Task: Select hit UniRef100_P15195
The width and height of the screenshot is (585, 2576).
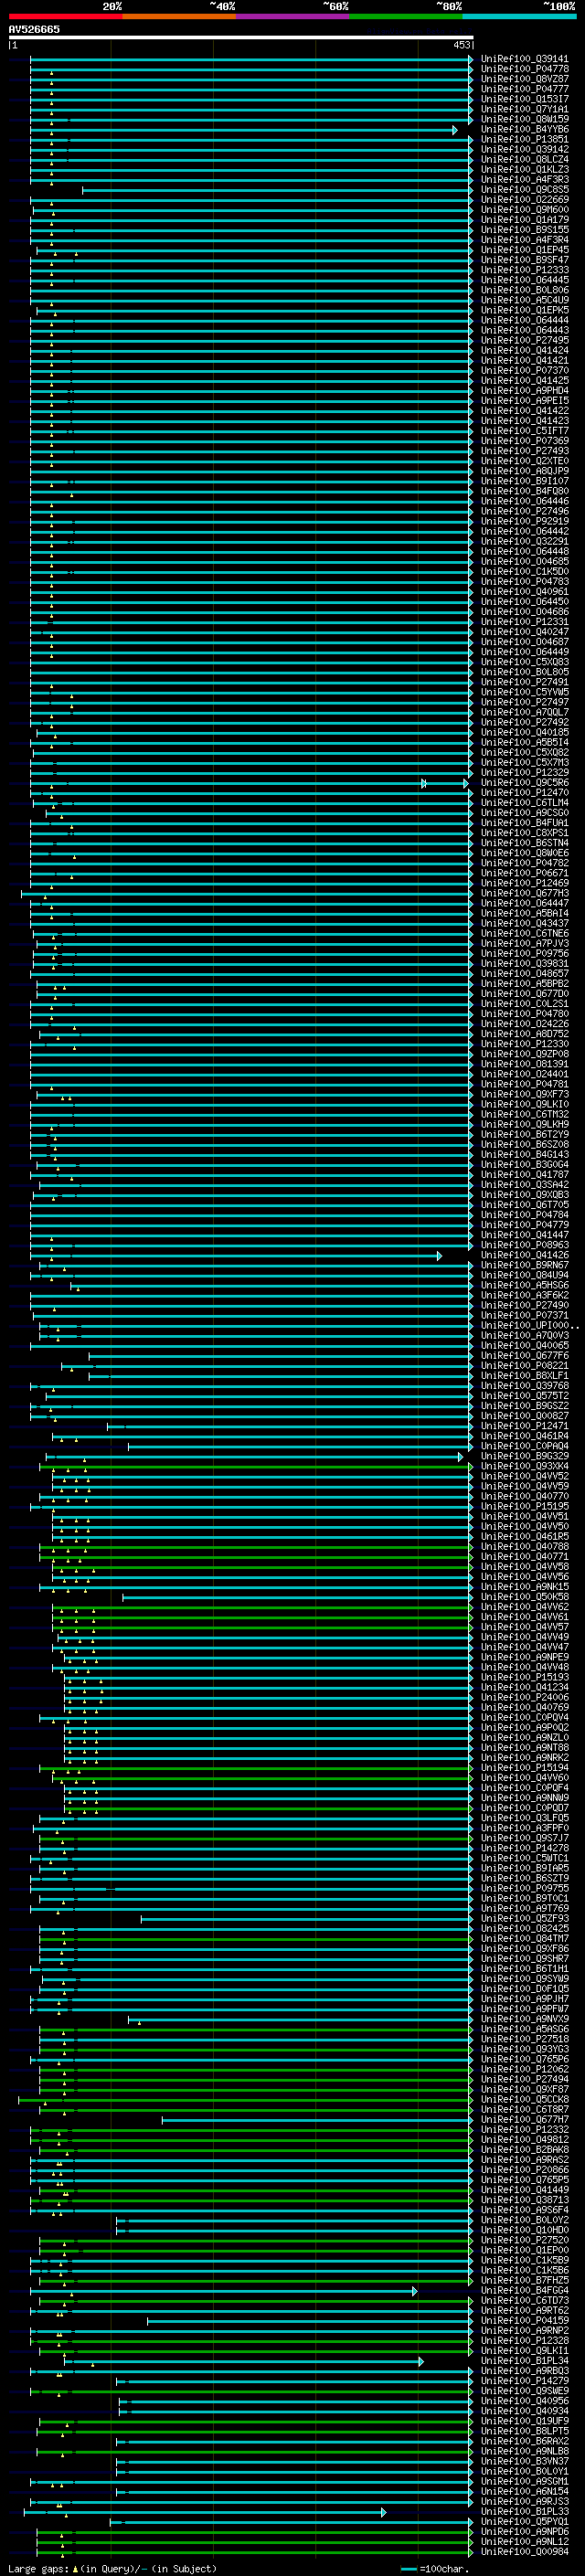Action: coord(525,1506)
